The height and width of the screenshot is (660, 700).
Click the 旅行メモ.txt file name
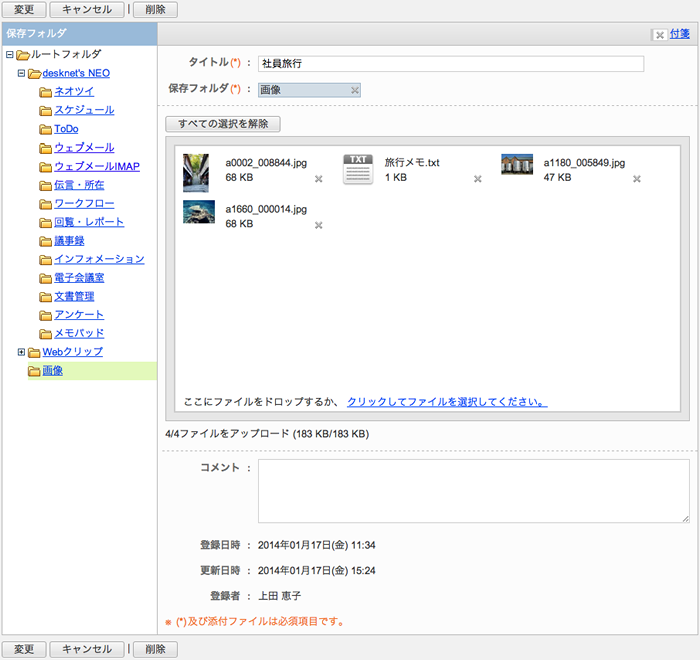point(412,163)
